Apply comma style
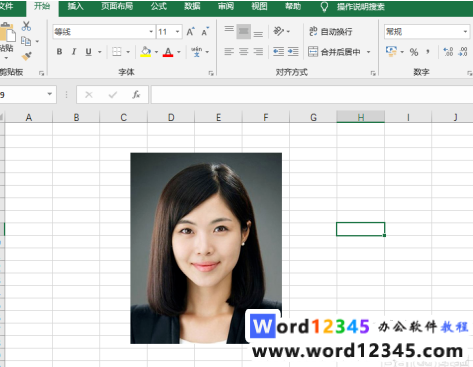Image resolution: width=473 pixels, height=367 pixels. tap(428, 52)
